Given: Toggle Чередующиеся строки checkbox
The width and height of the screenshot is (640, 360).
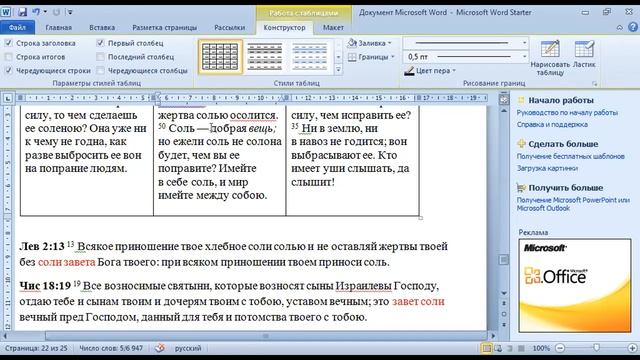Looking at the screenshot, I should pos(8,71).
